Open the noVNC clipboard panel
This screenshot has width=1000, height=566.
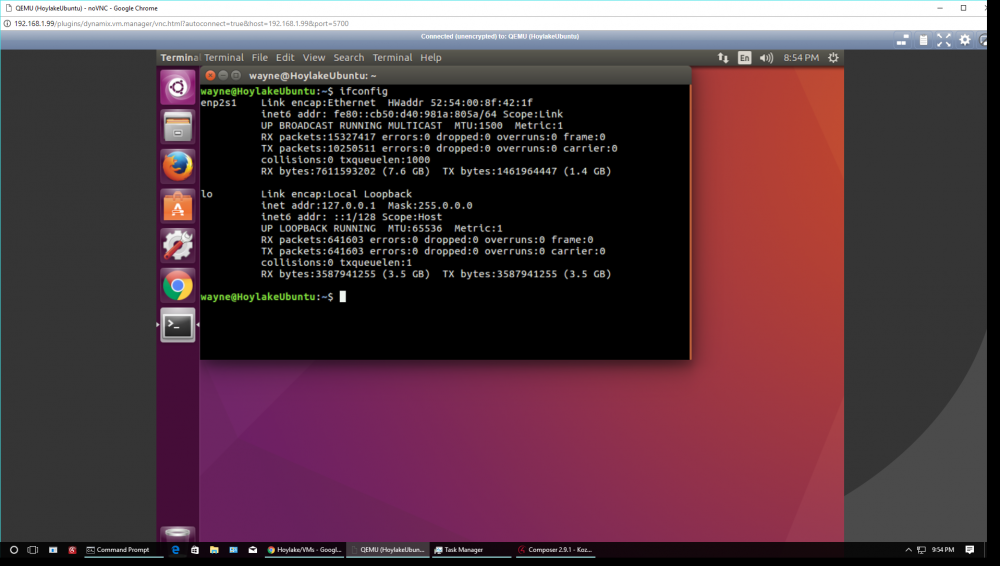tap(923, 40)
